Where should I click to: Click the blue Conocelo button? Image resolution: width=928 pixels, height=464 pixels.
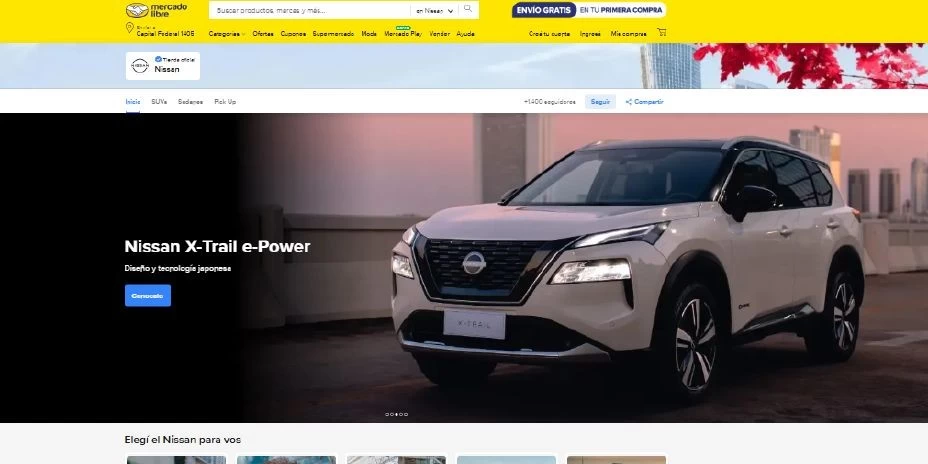[x=148, y=295]
